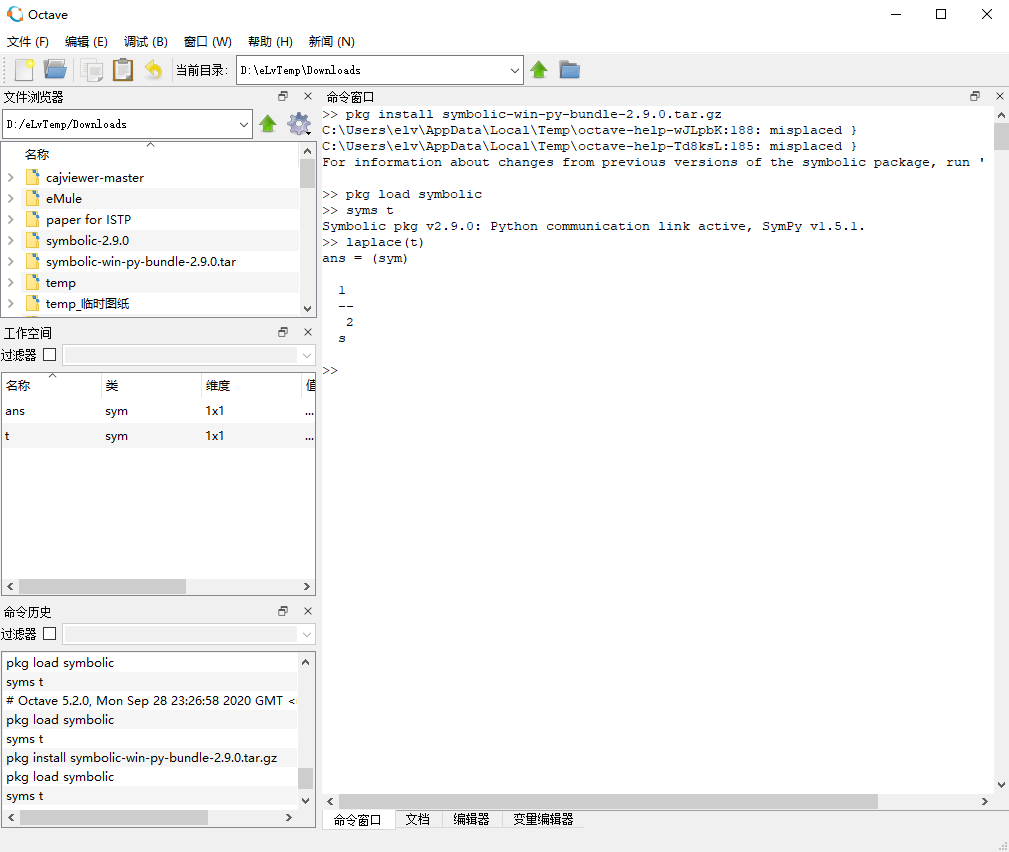This screenshot has height=852, width=1009.
Task: Switch to the 编辑器 tab
Action: click(471, 819)
